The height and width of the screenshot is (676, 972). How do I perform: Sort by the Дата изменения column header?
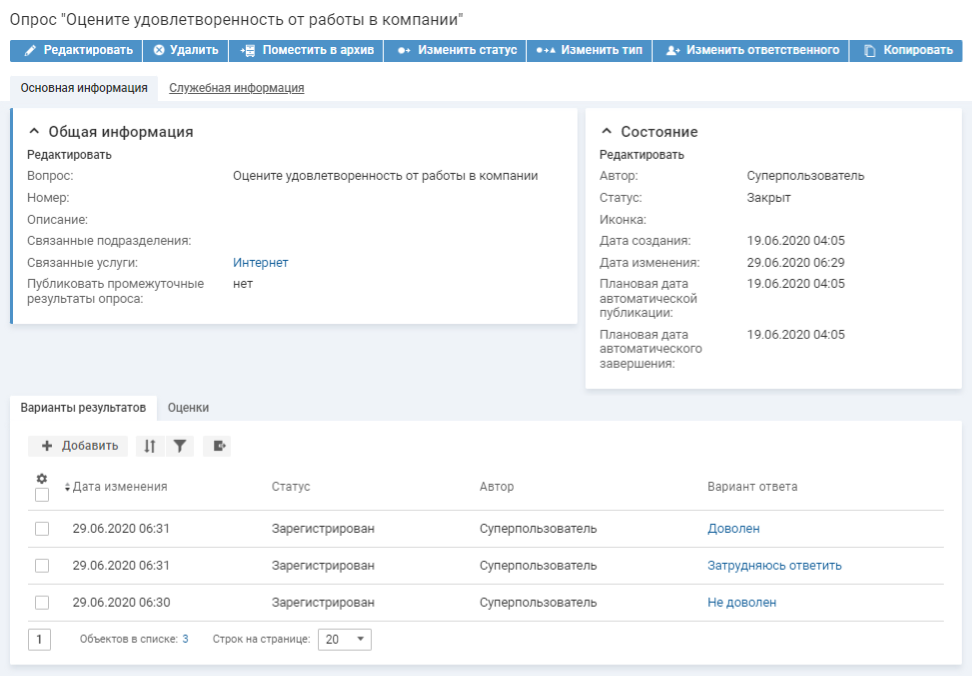click(x=119, y=487)
